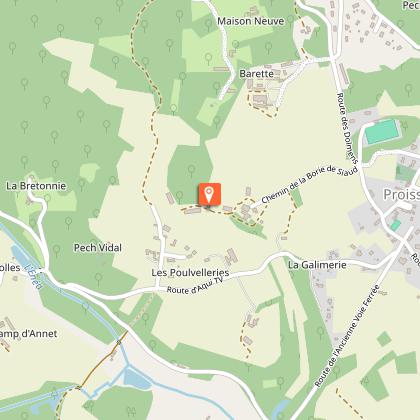Click the Barette hamlet label
Screen dimensions: 420x420
point(256,74)
